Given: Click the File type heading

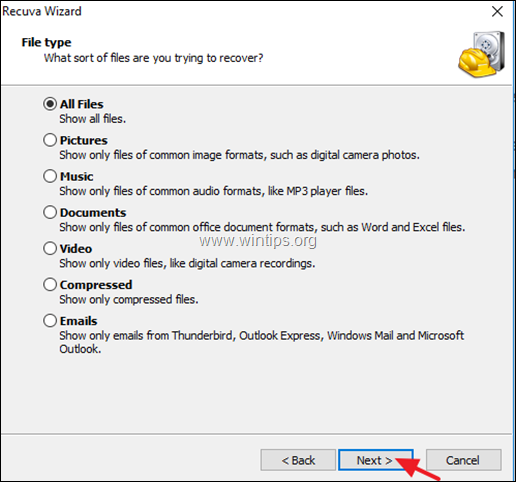Looking at the screenshot, I should point(46,42).
